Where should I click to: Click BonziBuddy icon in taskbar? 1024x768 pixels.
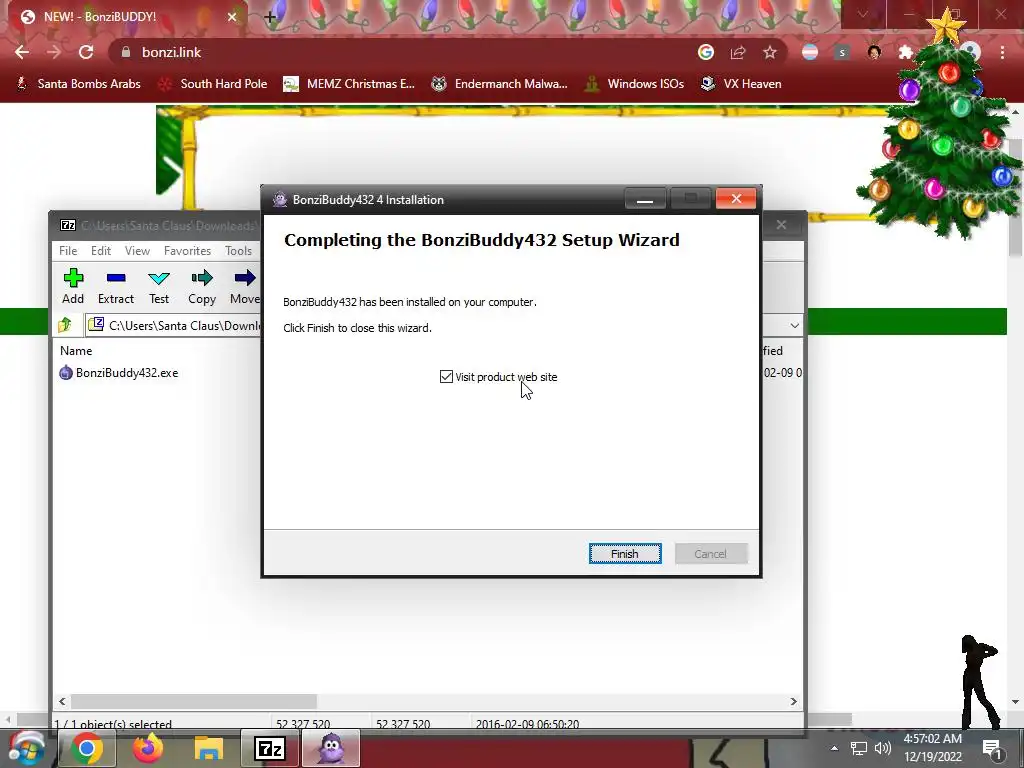click(331, 748)
